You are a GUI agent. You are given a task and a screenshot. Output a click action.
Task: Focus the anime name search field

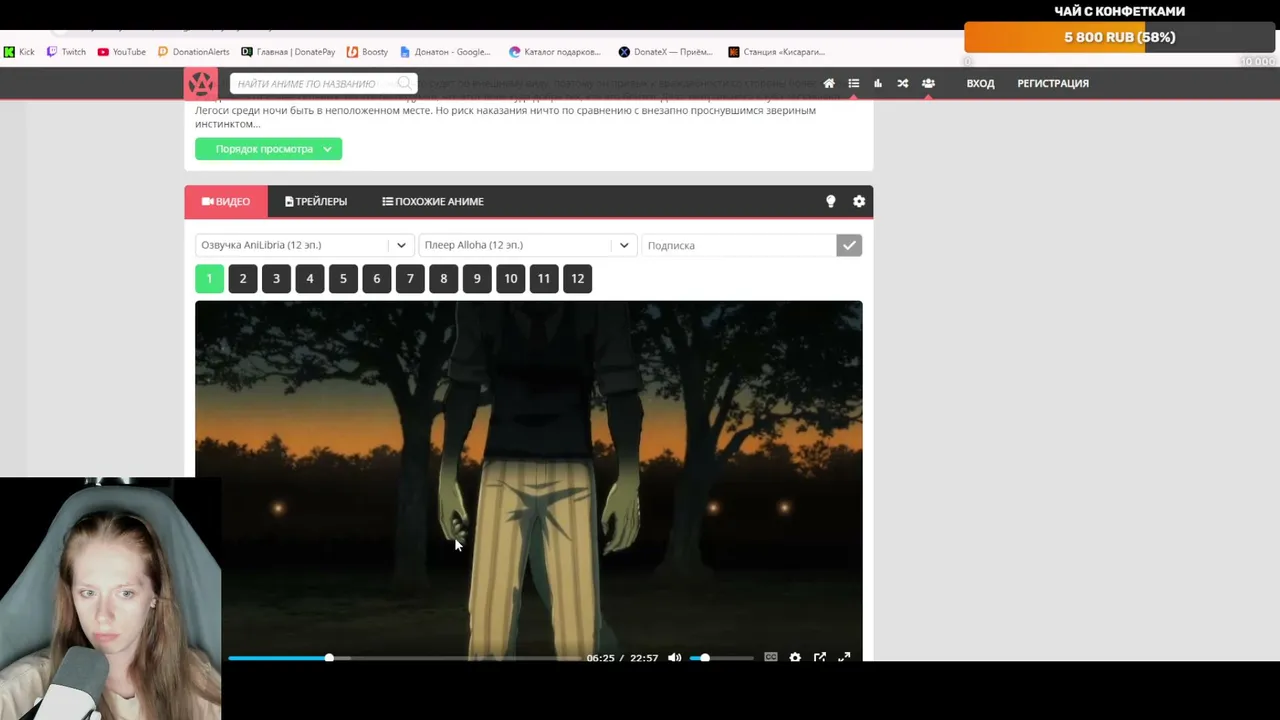(315, 83)
